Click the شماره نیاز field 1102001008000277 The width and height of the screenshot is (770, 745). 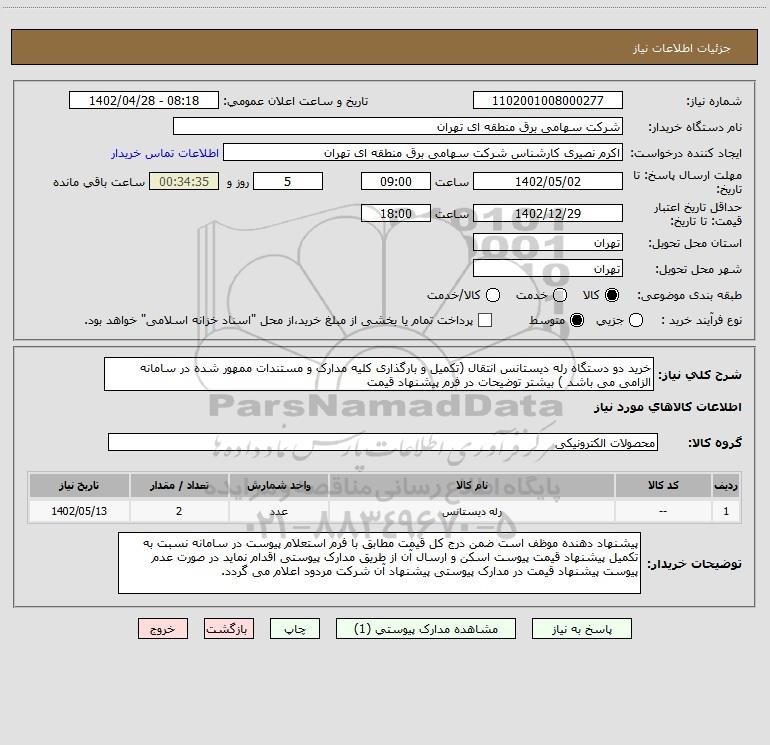coord(548,100)
